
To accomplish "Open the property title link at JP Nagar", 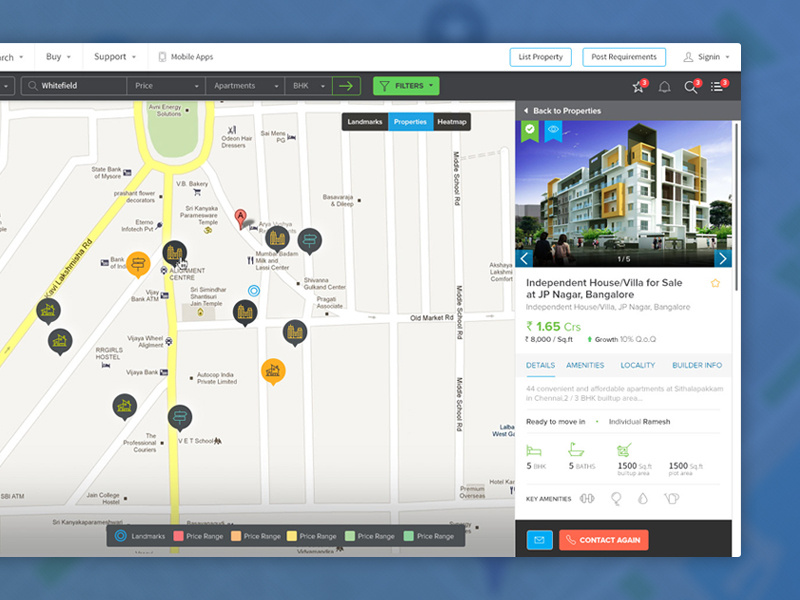I will coord(604,289).
